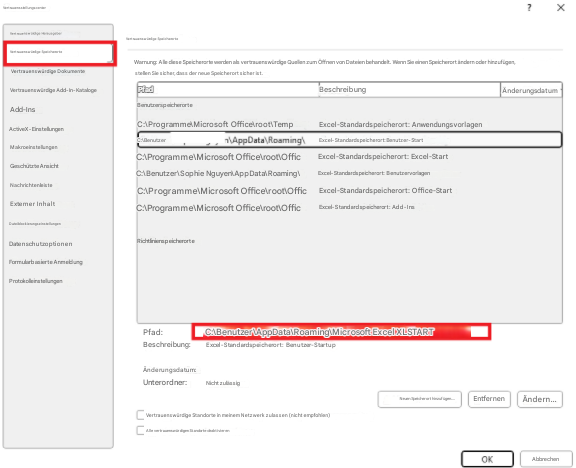Select the Excel-Start location row

[349, 157]
